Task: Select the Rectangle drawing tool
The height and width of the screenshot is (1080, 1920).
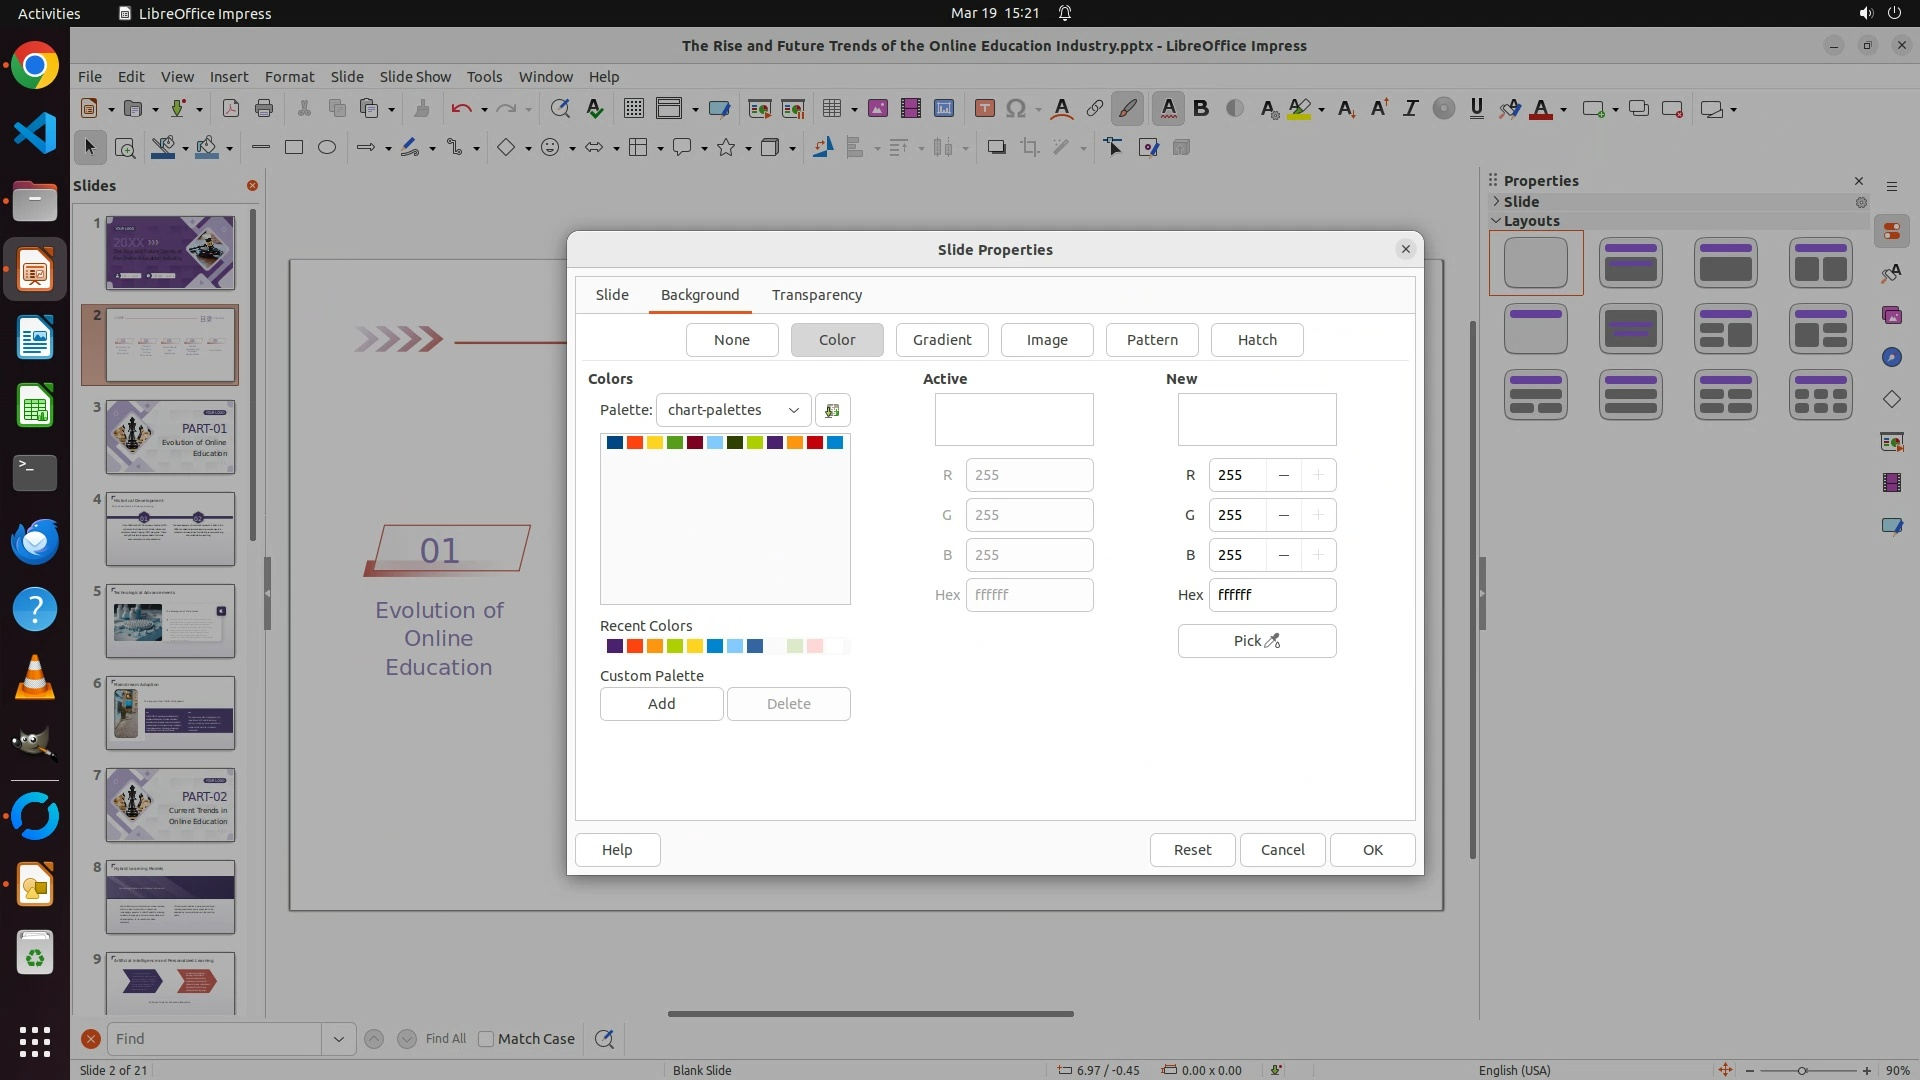Action: click(x=293, y=148)
